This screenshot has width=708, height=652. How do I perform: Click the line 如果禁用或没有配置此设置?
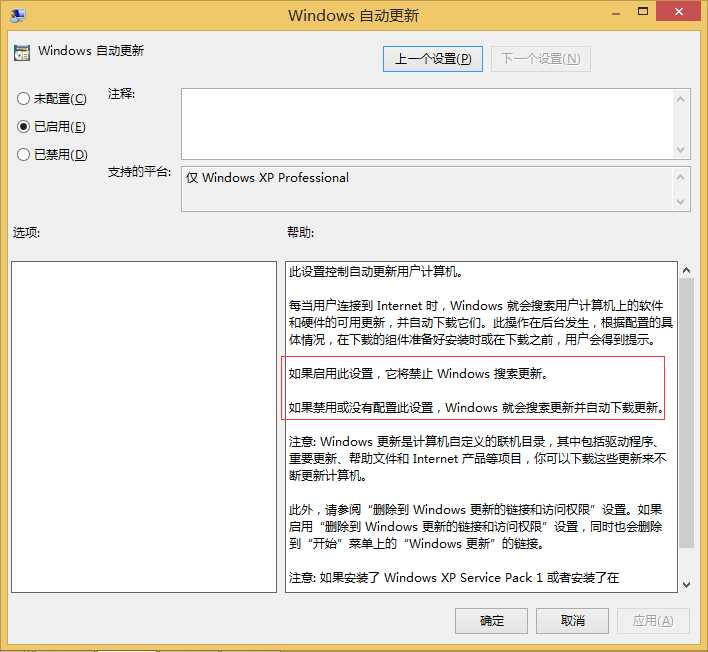[x=476, y=408]
